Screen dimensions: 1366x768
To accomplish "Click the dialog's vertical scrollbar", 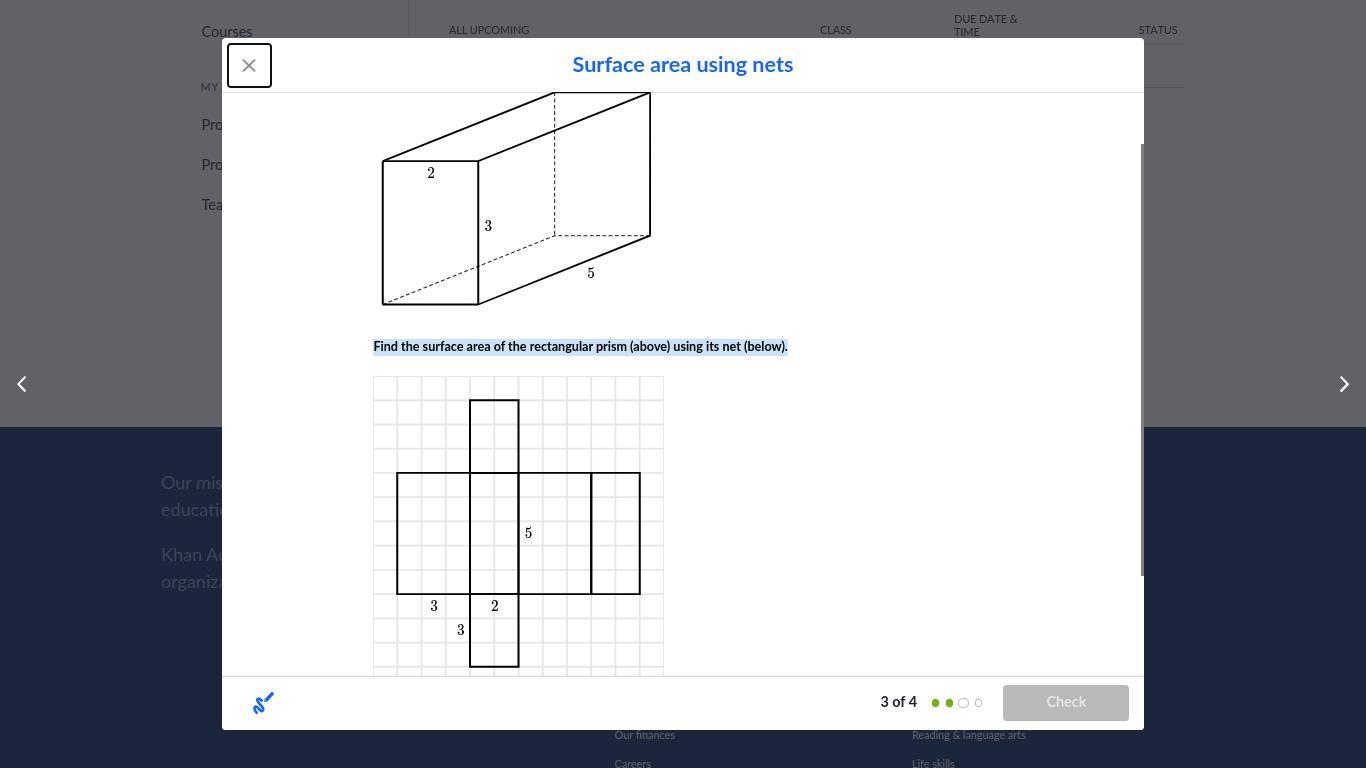I will (x=1142, y=360).
